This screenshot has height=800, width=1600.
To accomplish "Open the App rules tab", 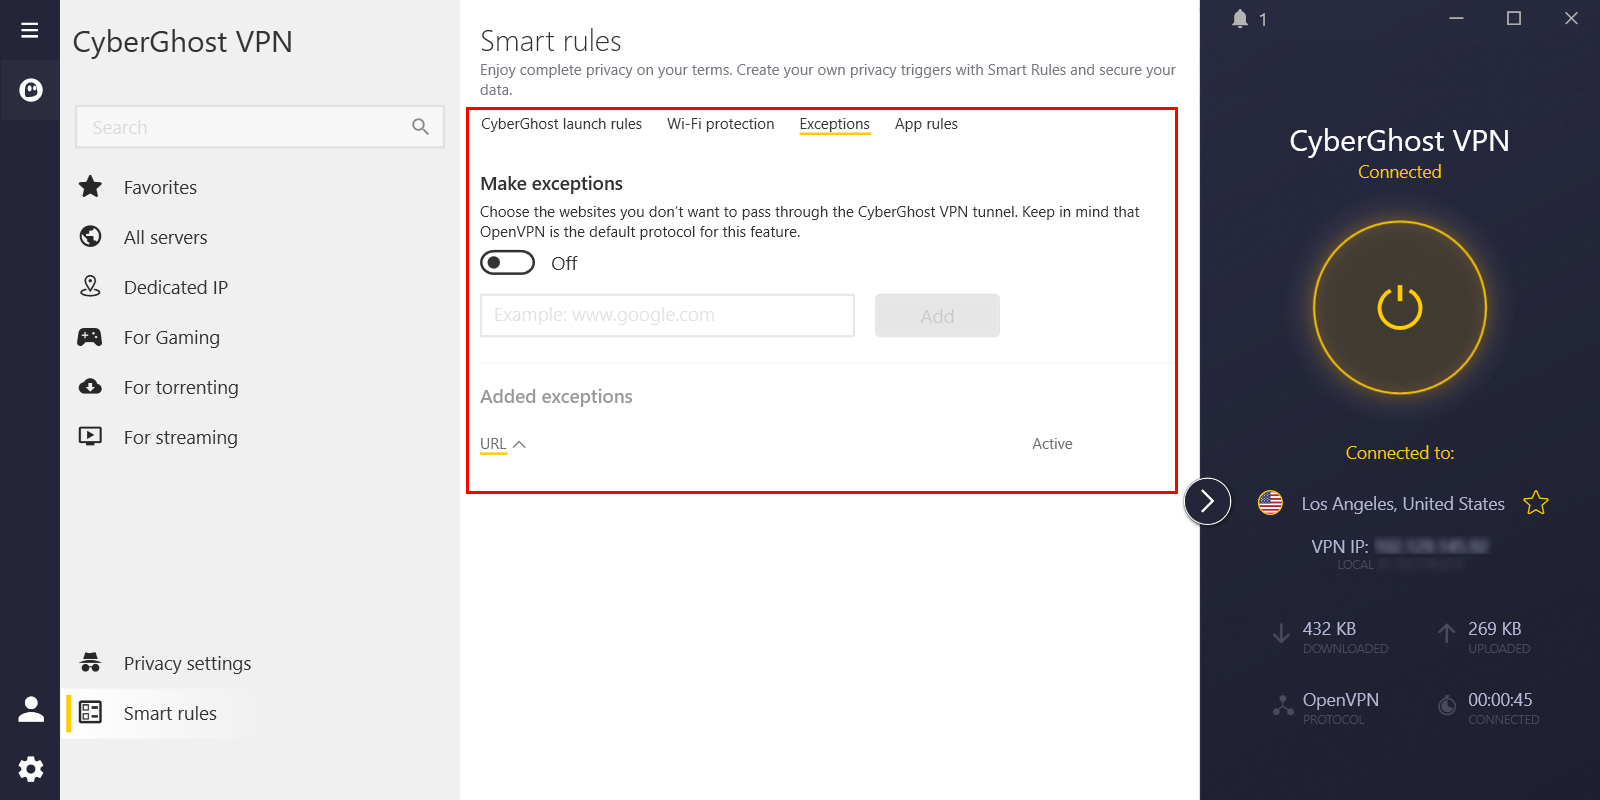I will point(926,124).
